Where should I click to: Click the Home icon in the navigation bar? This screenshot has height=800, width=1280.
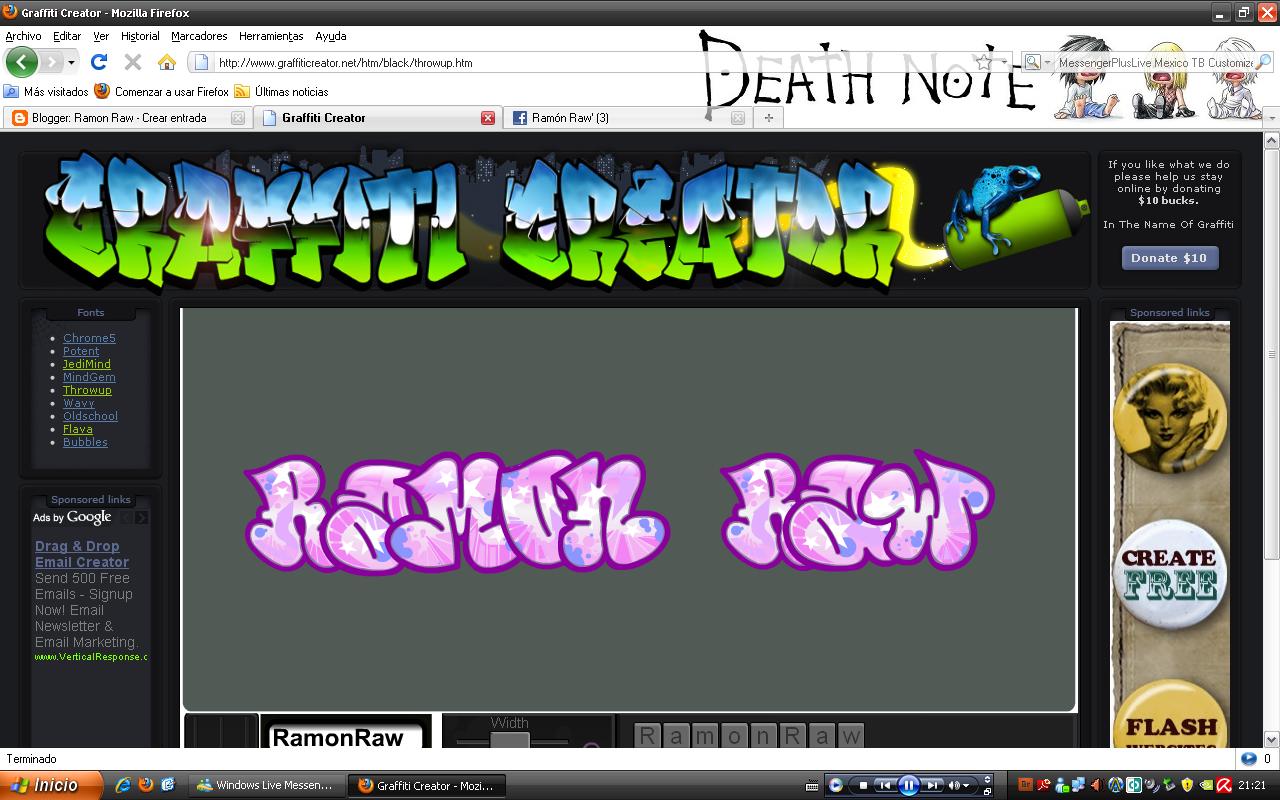165,60
